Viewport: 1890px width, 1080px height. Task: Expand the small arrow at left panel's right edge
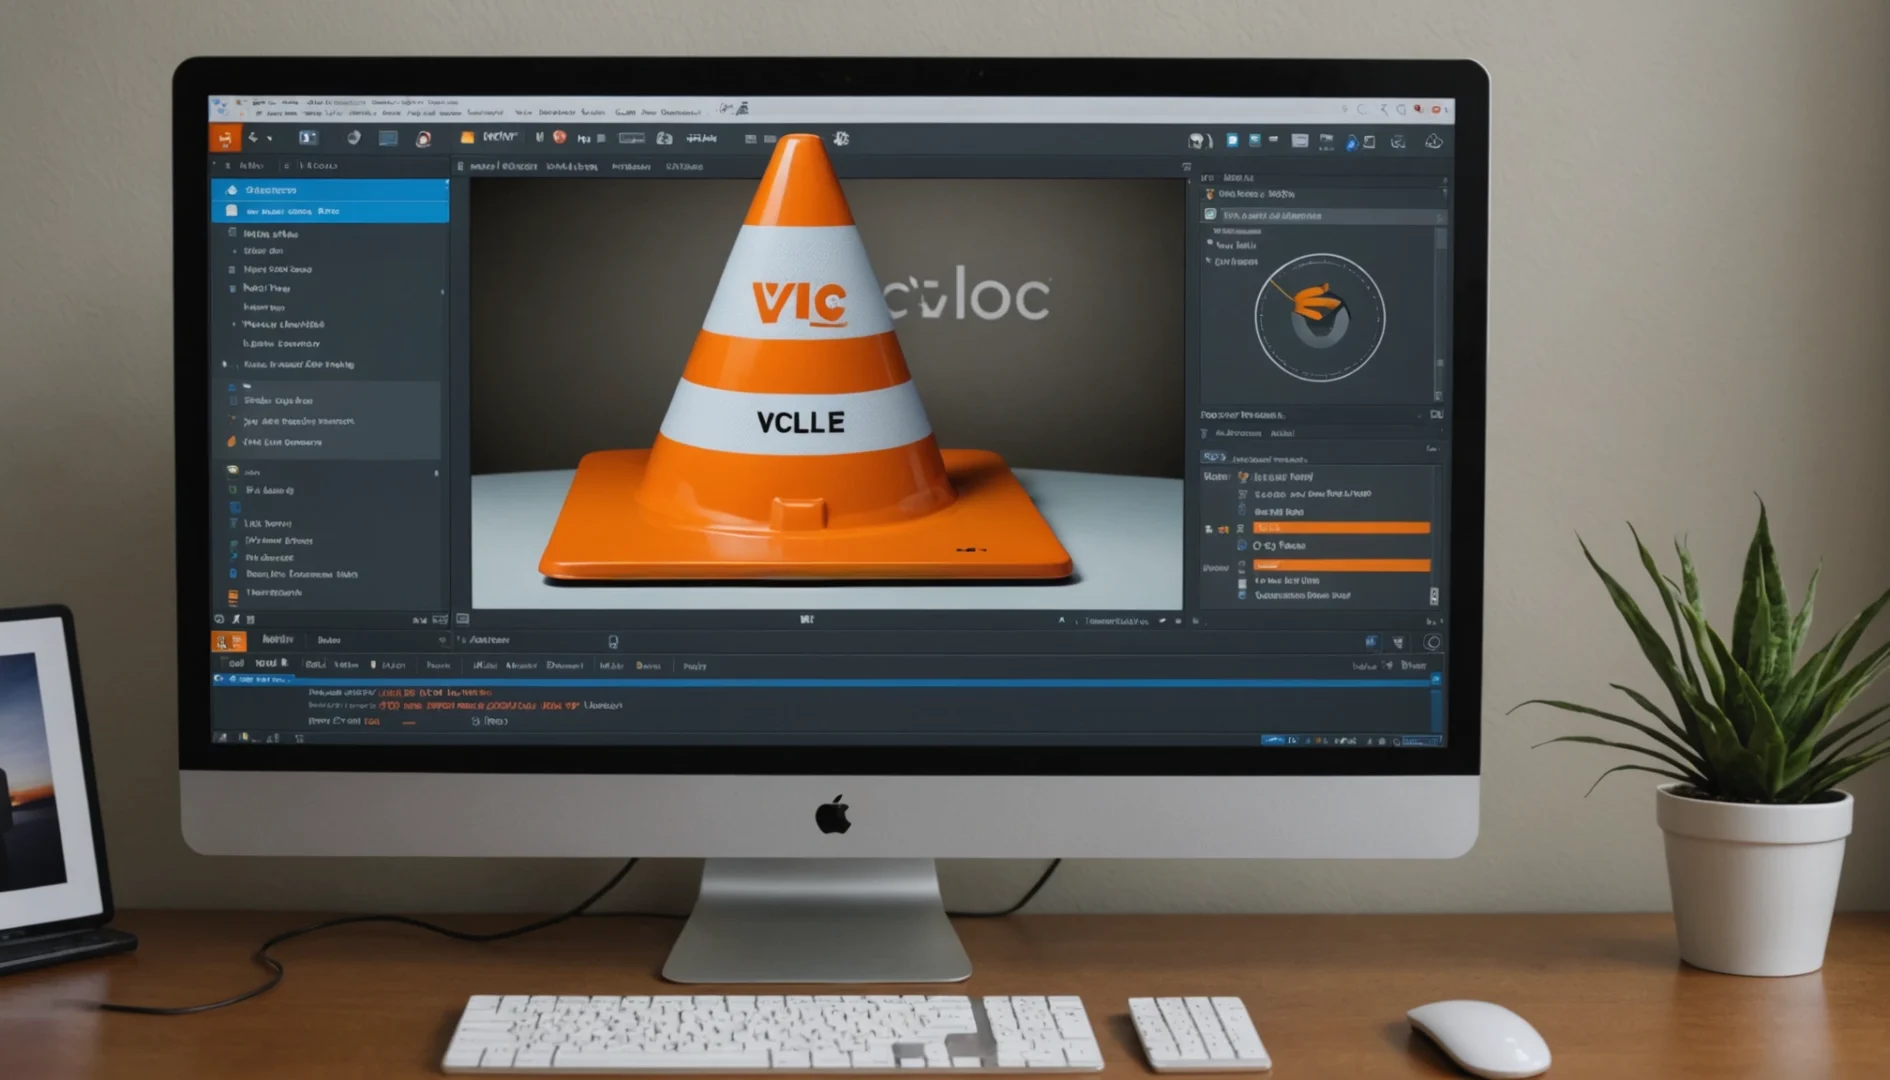442,292
